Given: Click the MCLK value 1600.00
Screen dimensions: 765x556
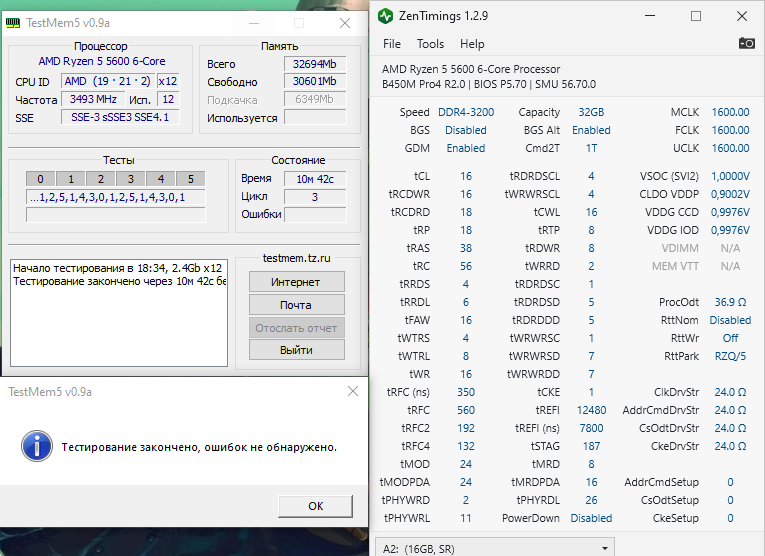Looking at the screenshot, I should click(x=730, y=112).
